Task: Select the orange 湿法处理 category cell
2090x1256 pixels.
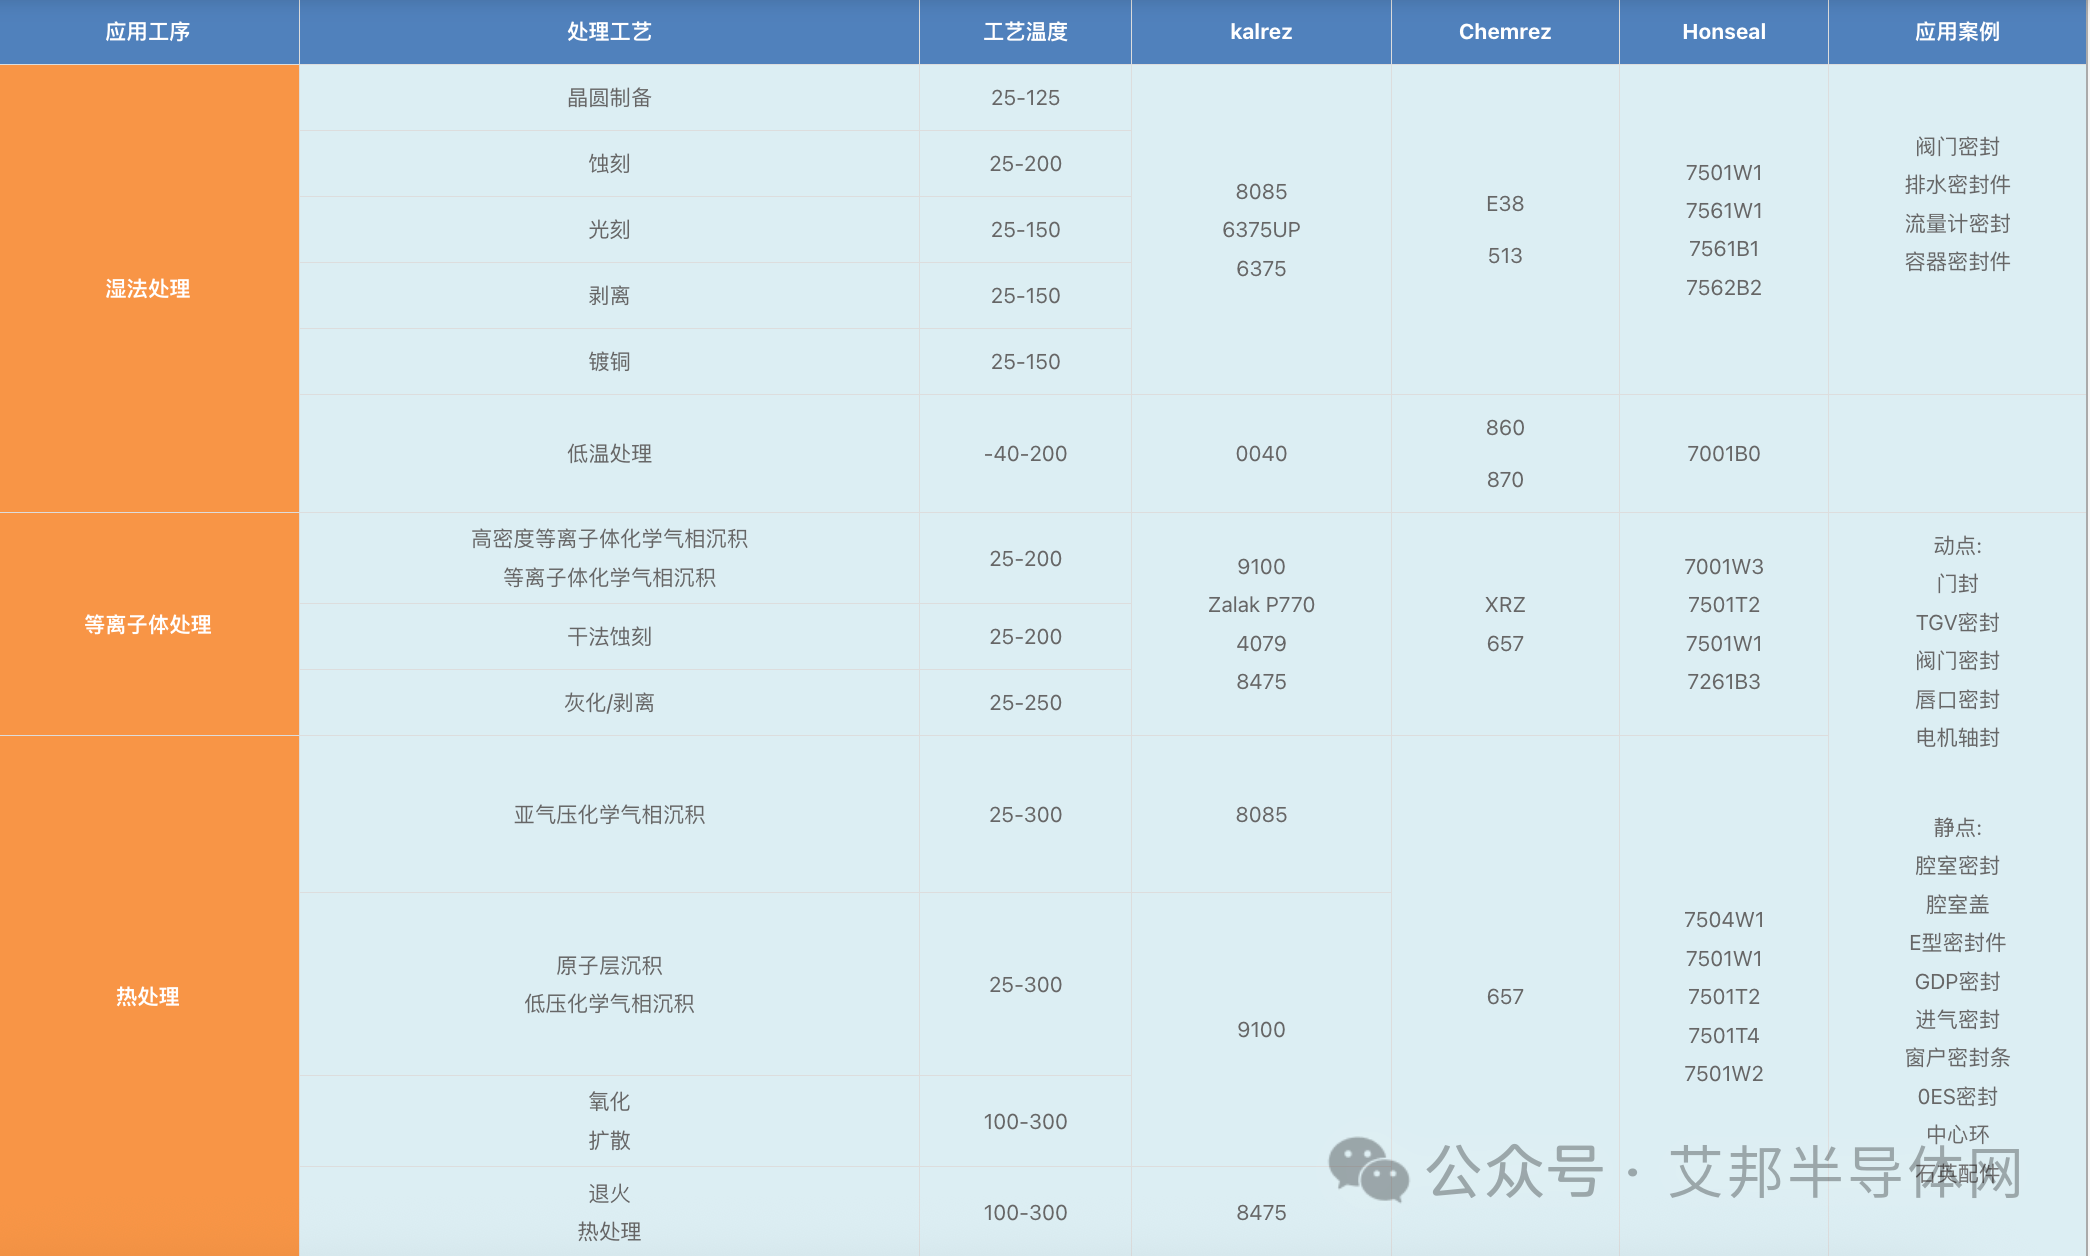Action: point(148,289)
